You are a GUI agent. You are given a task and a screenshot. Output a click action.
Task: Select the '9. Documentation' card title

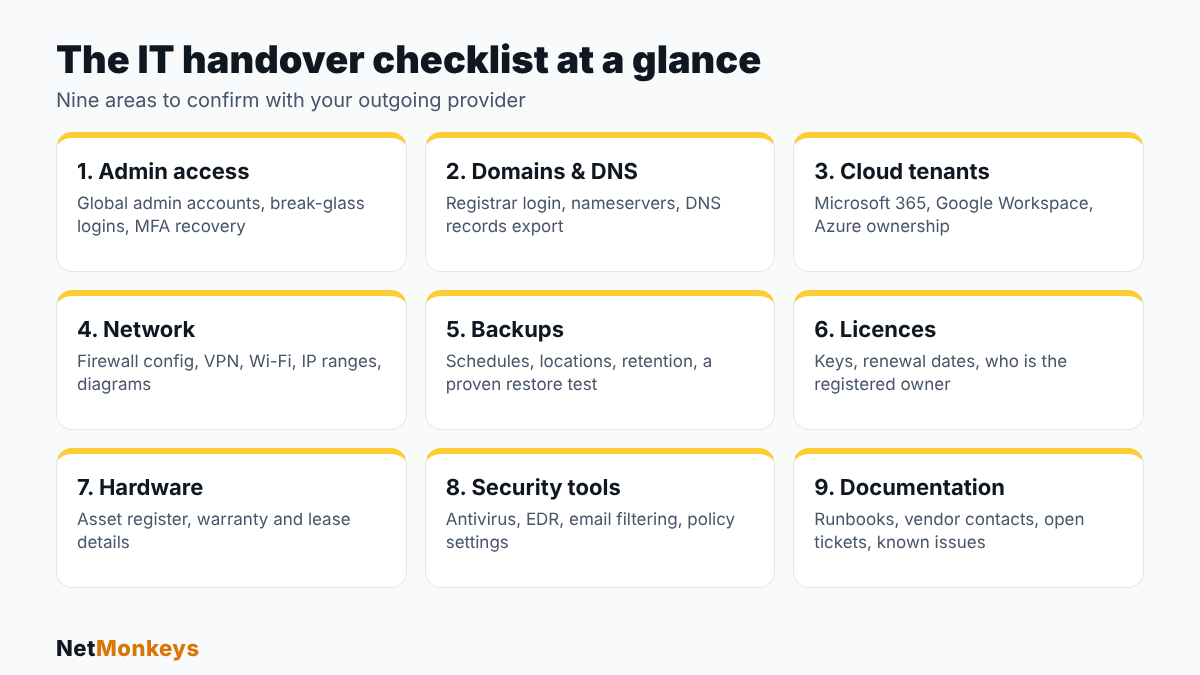(x=909, y=487)
